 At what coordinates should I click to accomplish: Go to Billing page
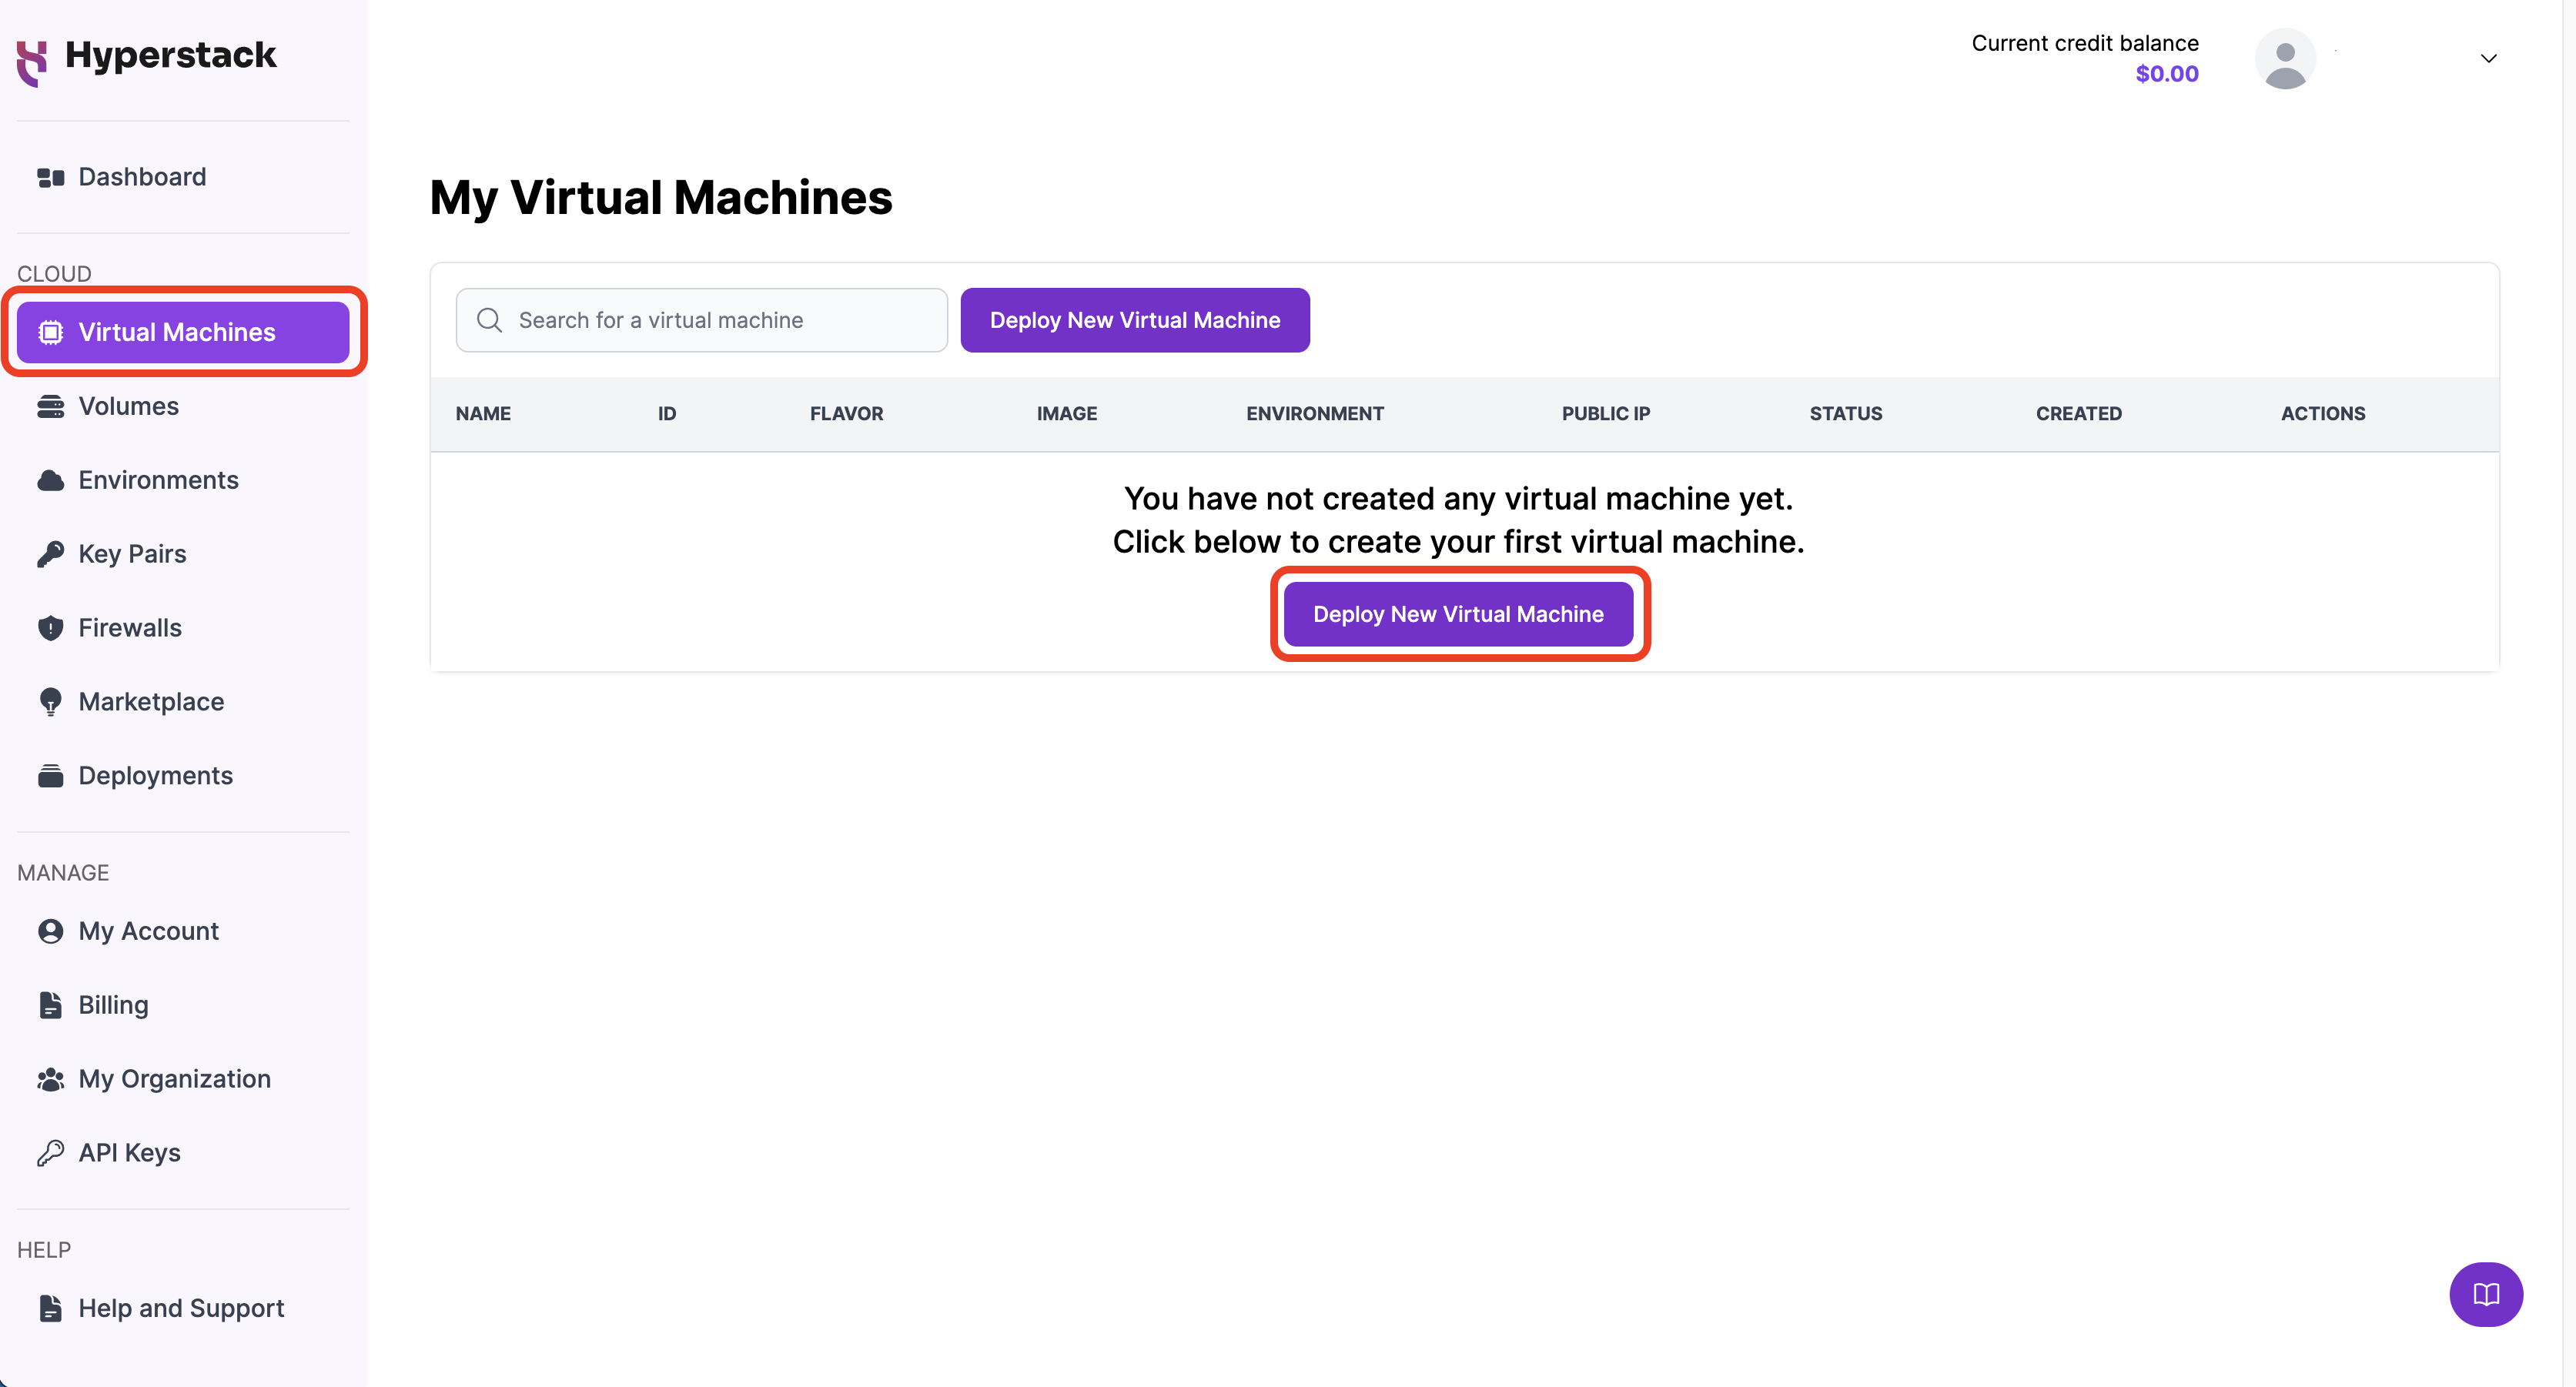click(183, 1005)
